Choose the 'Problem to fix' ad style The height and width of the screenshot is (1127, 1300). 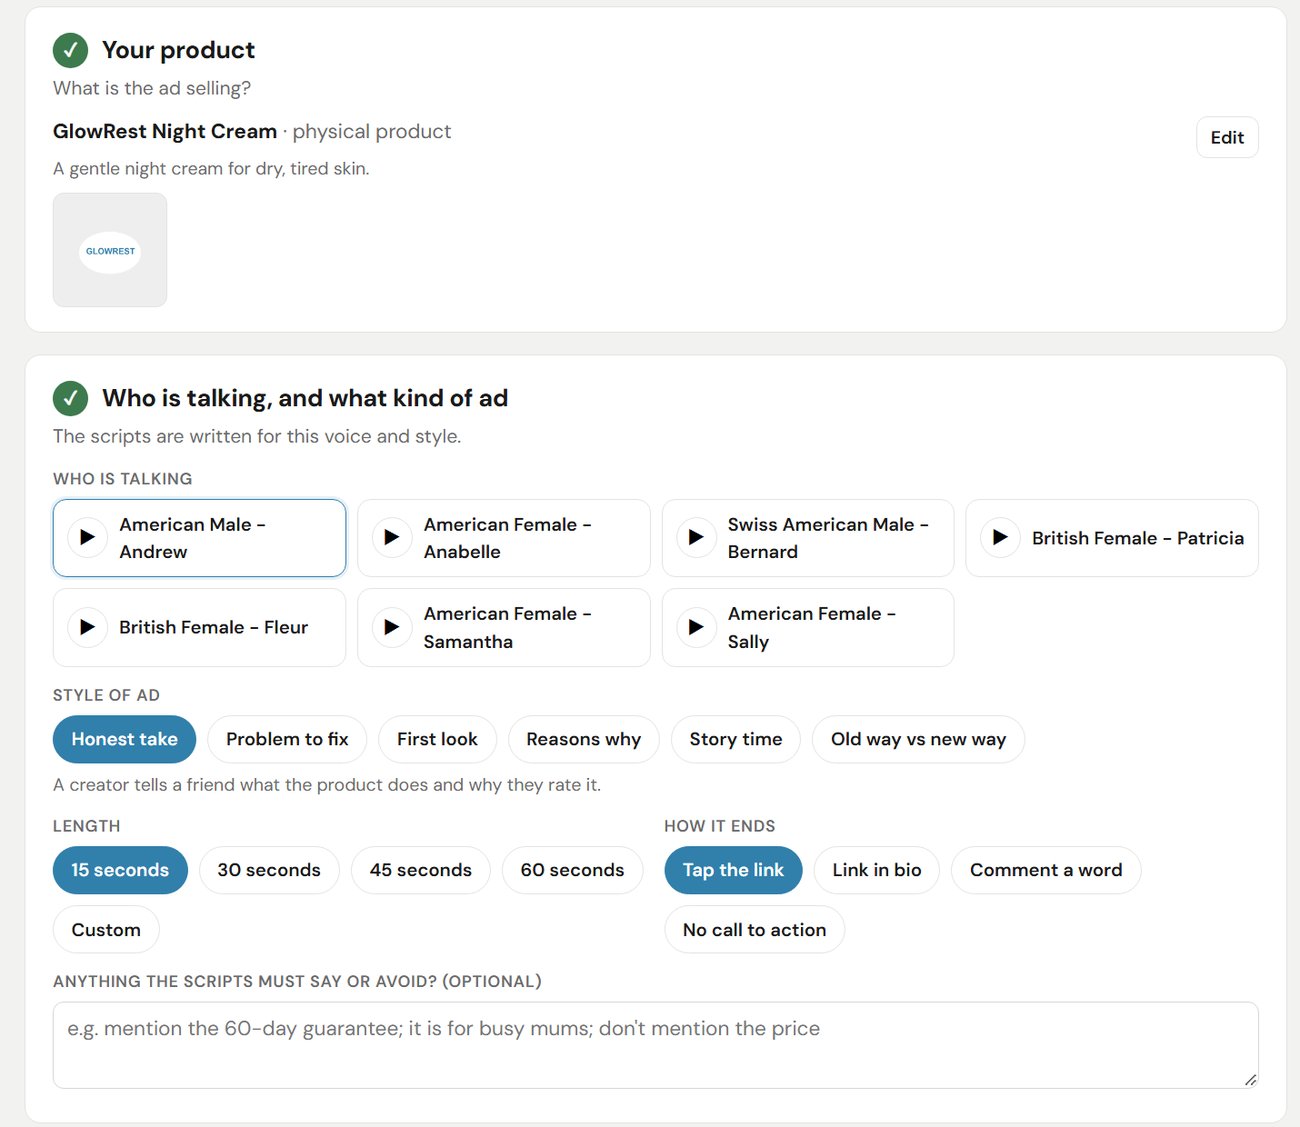287,739
